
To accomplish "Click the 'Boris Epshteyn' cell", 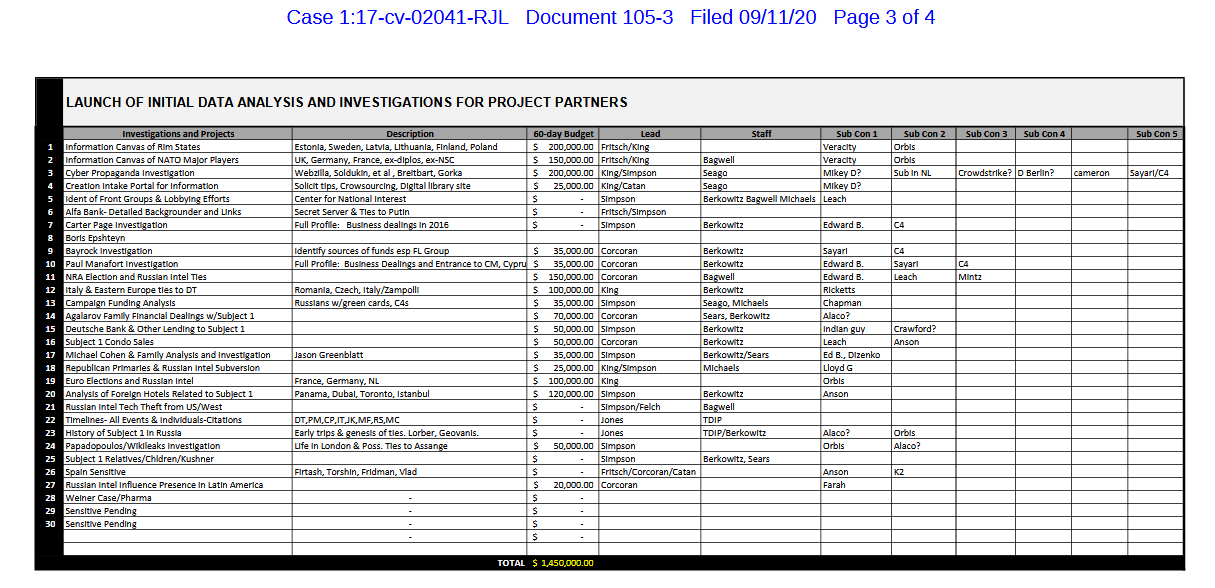I will pyautogui.click(x=178, y=238).
